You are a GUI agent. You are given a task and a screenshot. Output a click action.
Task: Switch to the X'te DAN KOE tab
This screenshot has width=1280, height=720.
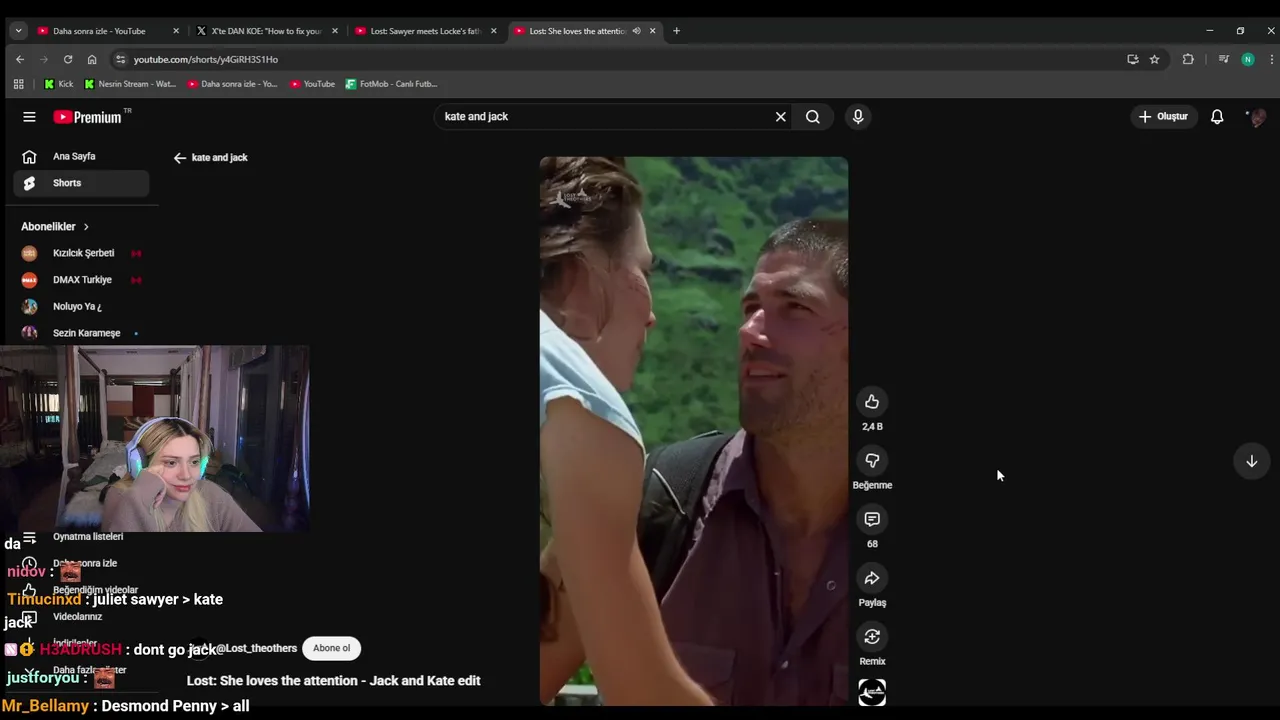pos(265,31)
